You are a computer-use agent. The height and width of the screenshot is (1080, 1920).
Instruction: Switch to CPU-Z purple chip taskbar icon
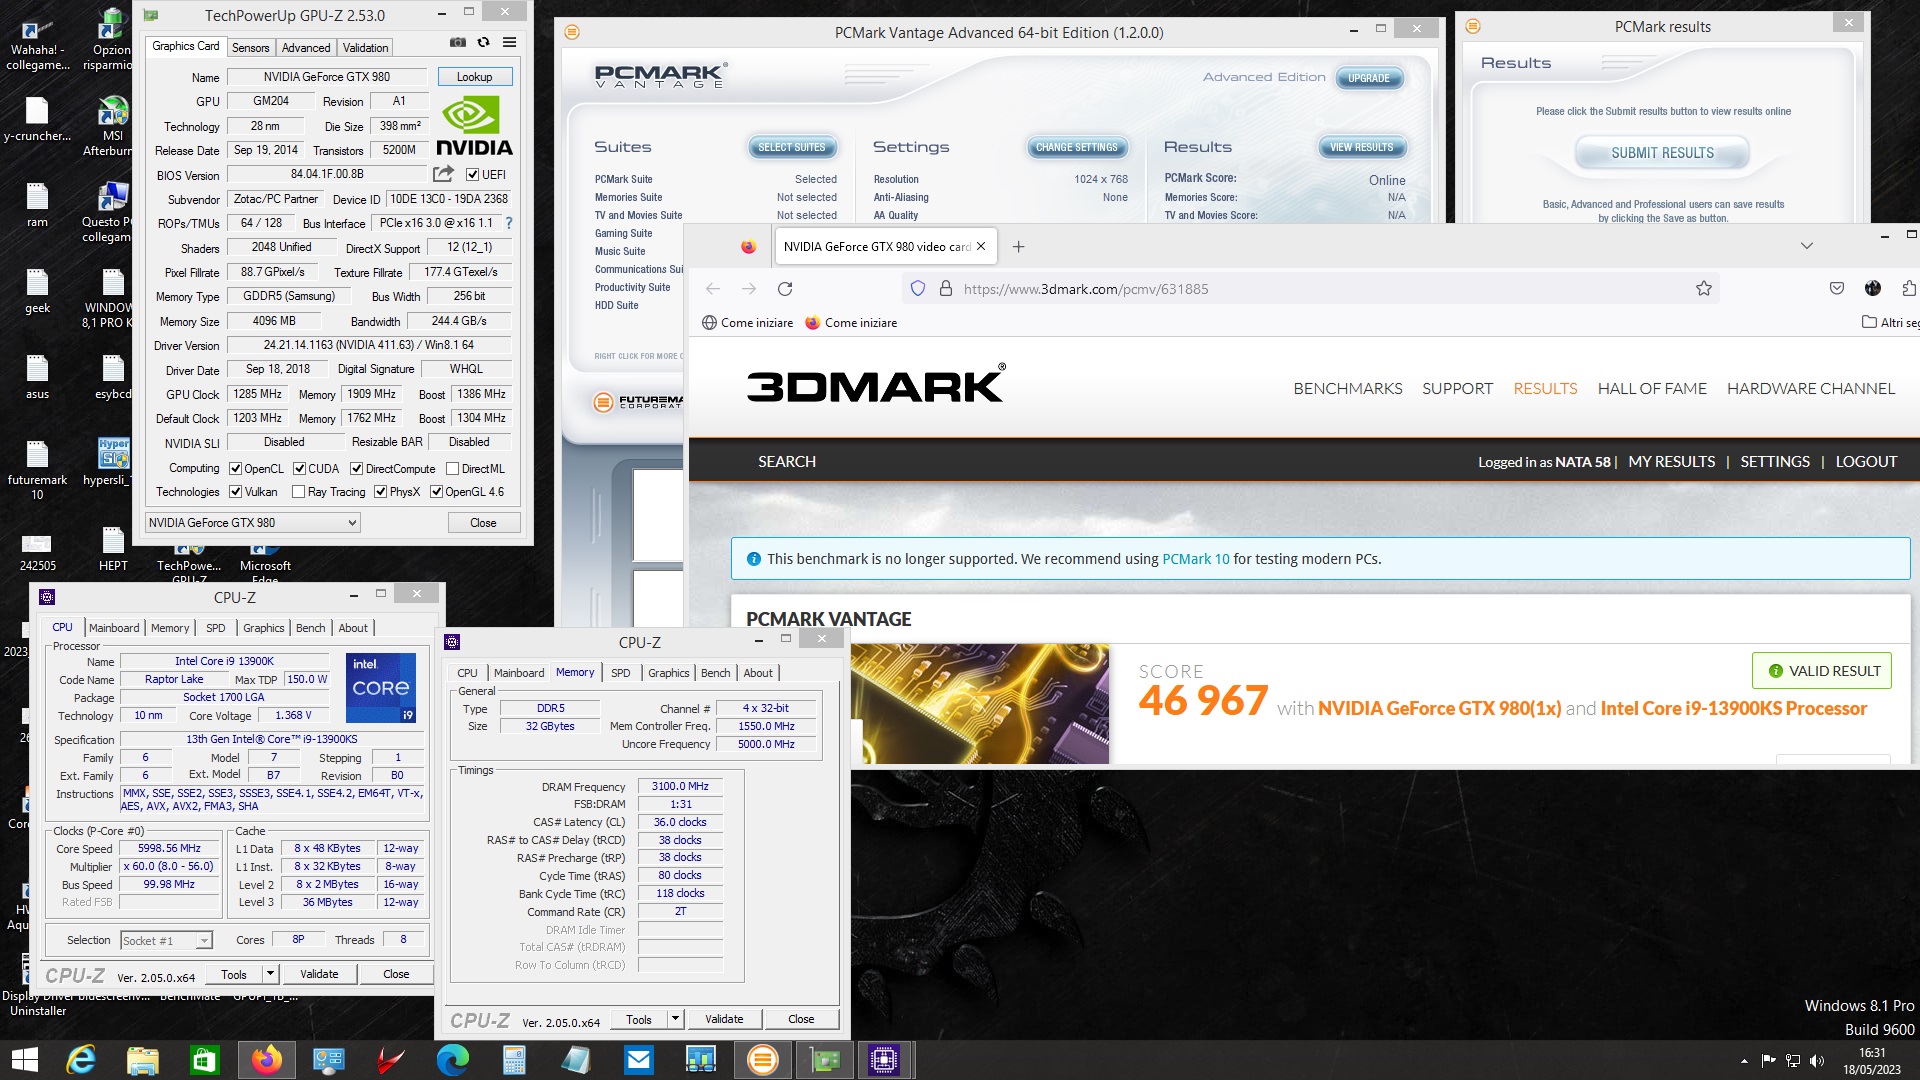(885, 1060)
